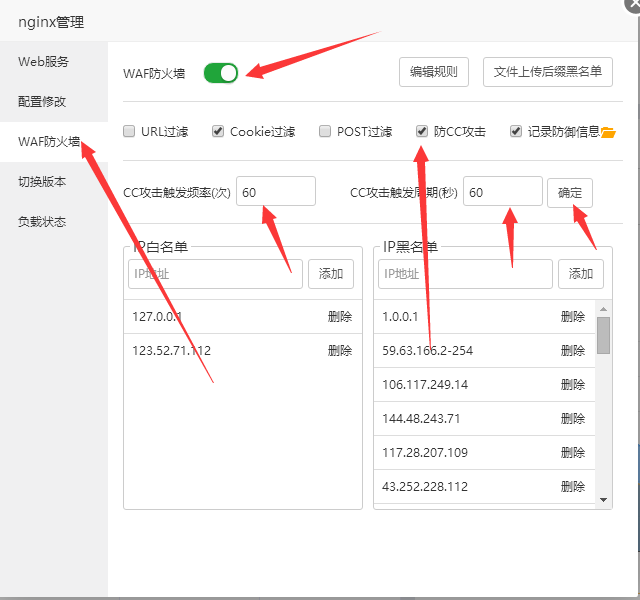The image size is (640, 600).
Task: Delete 123.52.71.112 from the whitelist
Action: point(340,351)
